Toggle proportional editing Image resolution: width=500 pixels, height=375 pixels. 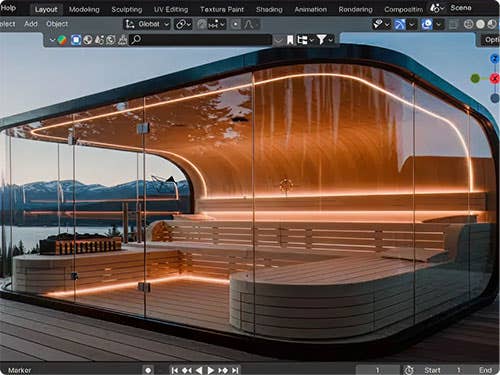[x=235, y=24]
